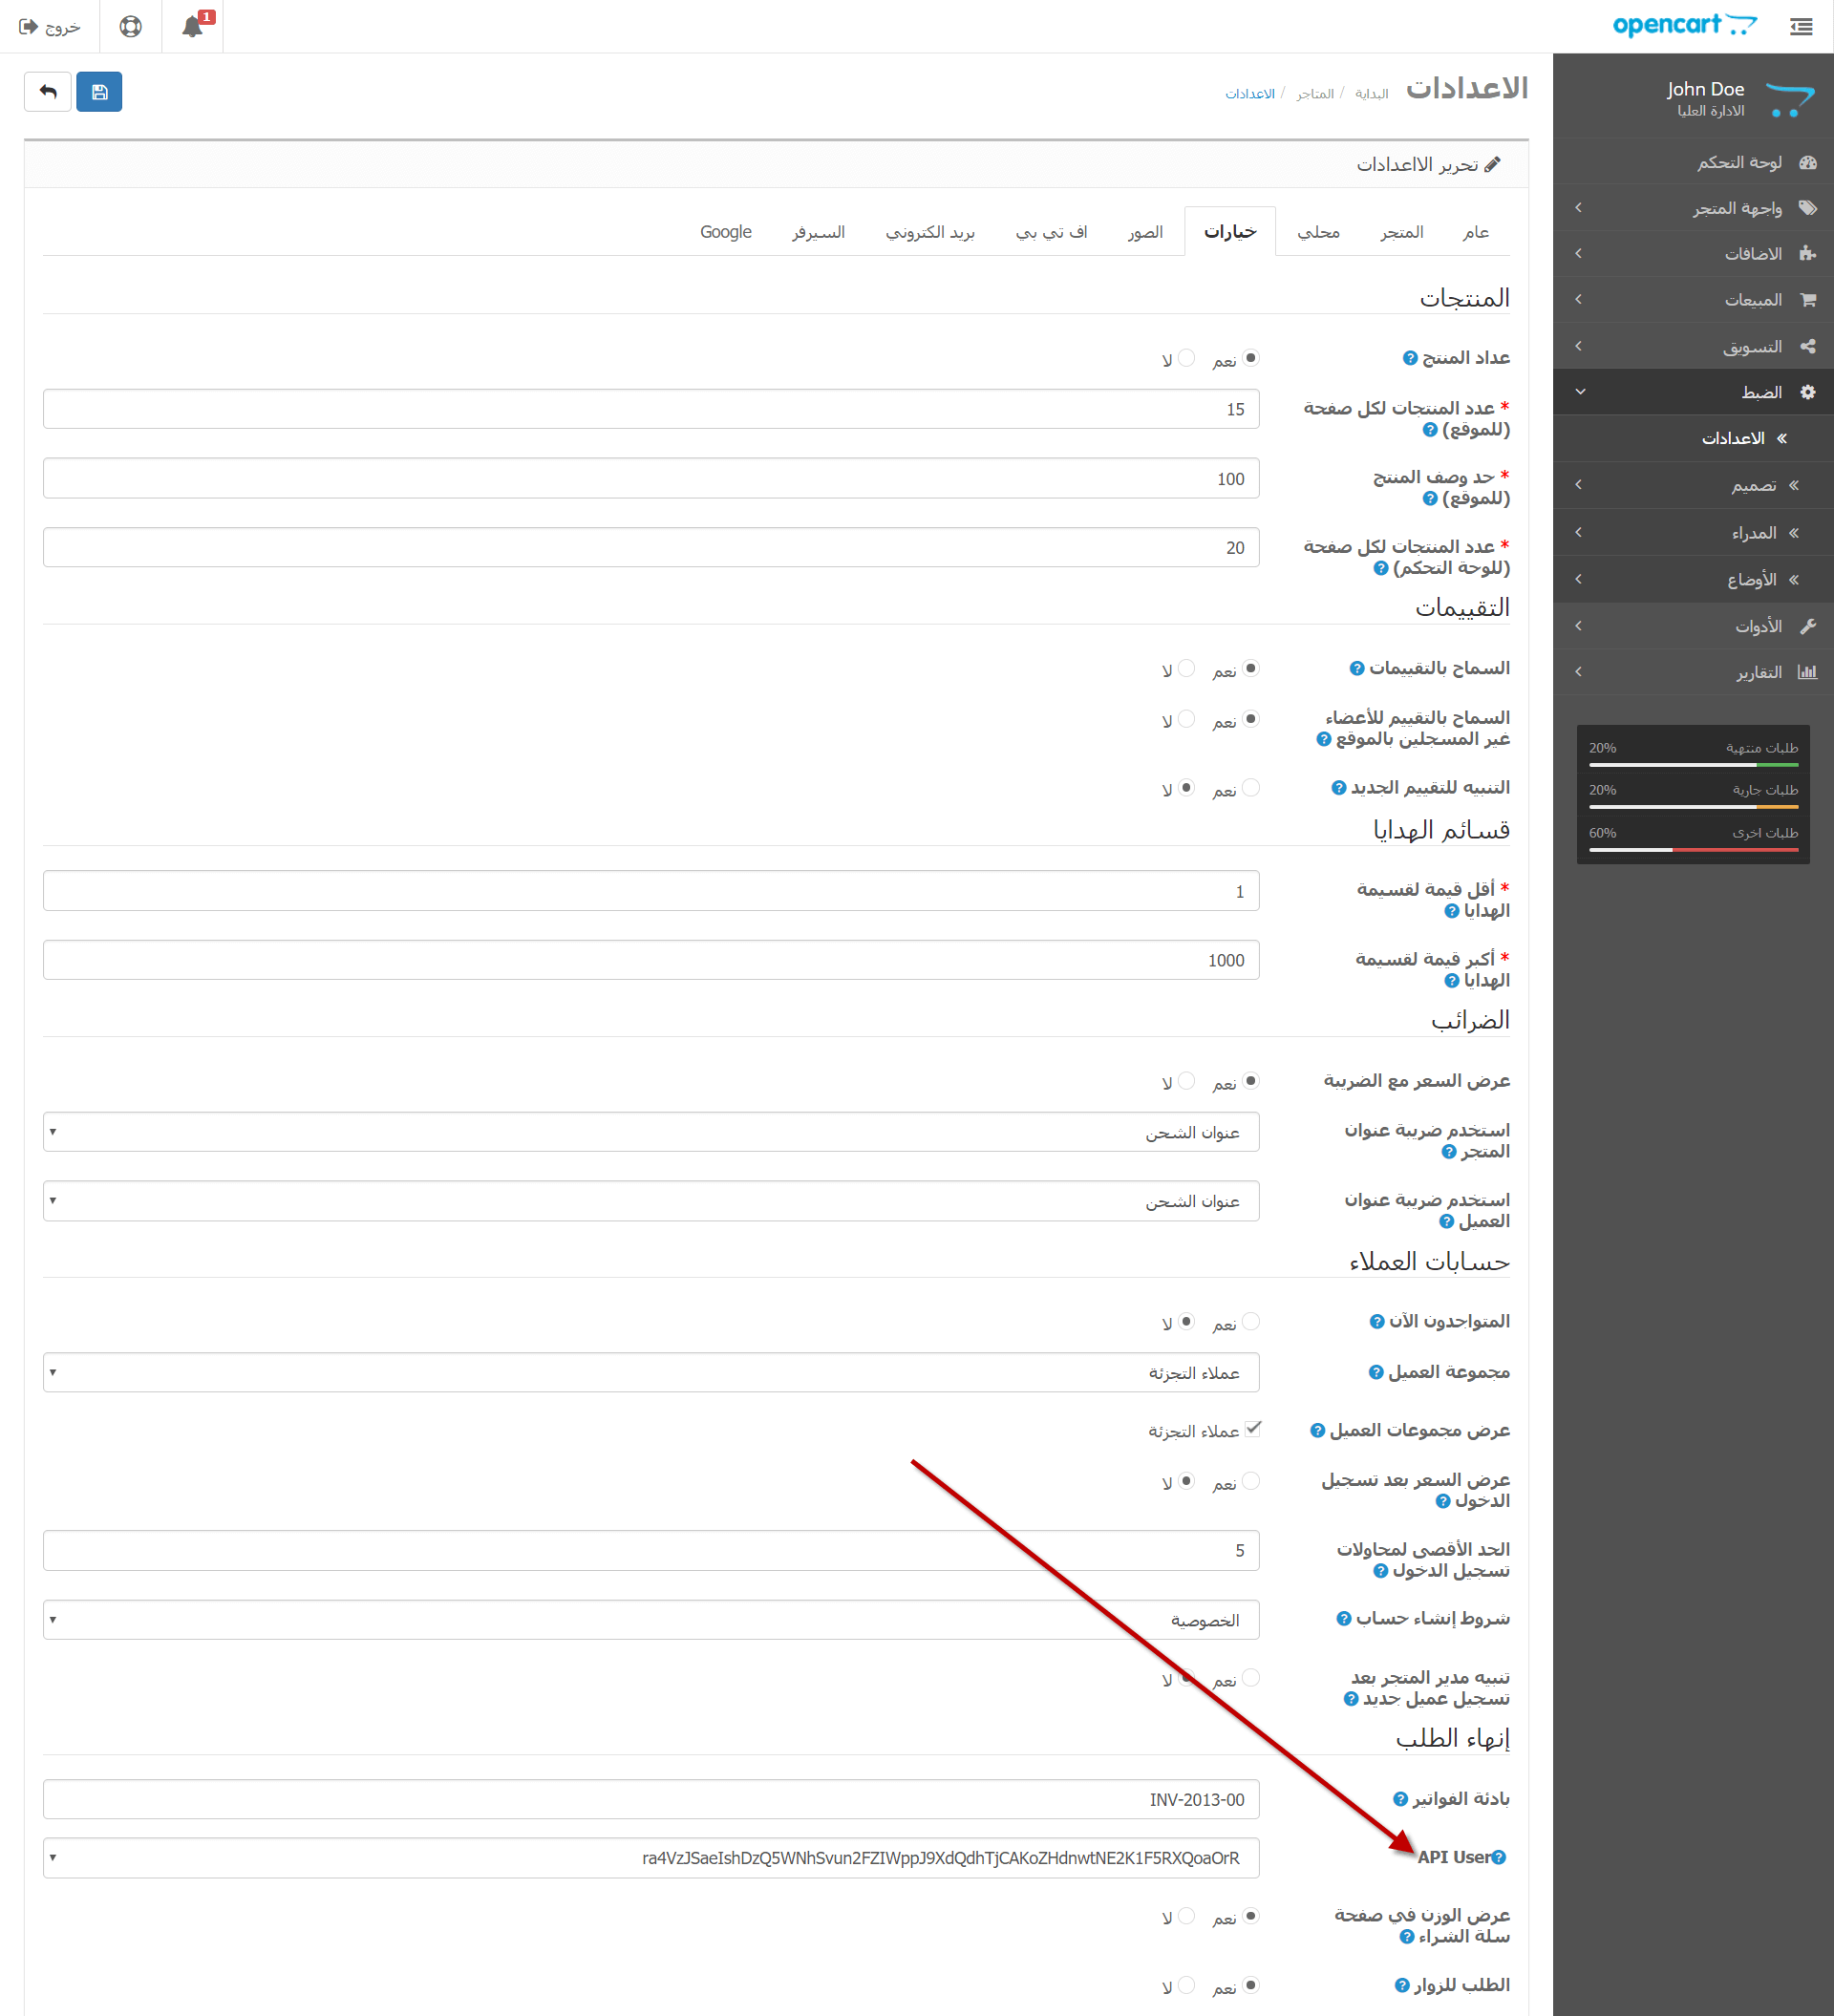Click help icon beside بادئة الفواتير
Screen dimensions: 1834x2016
point(1401,1799)
